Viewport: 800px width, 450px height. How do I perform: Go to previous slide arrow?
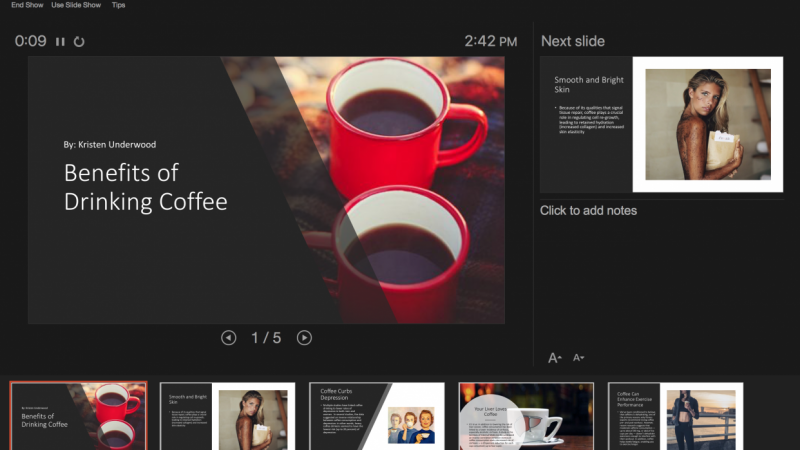(229, 338)
